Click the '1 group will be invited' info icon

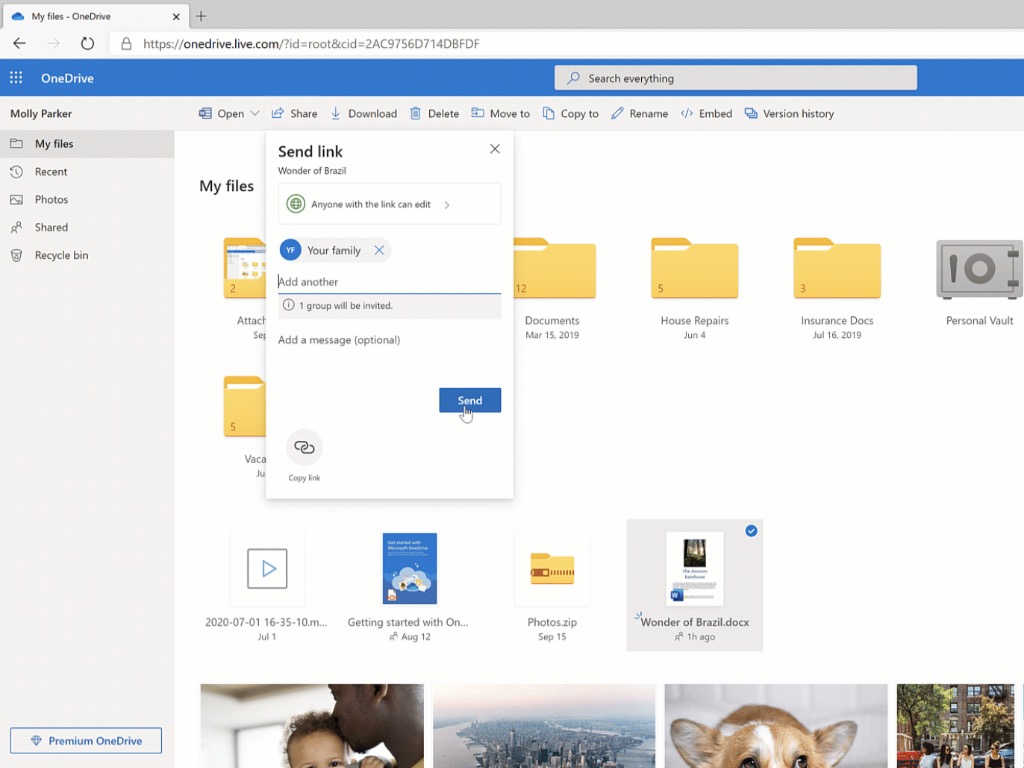click(289, 305)
